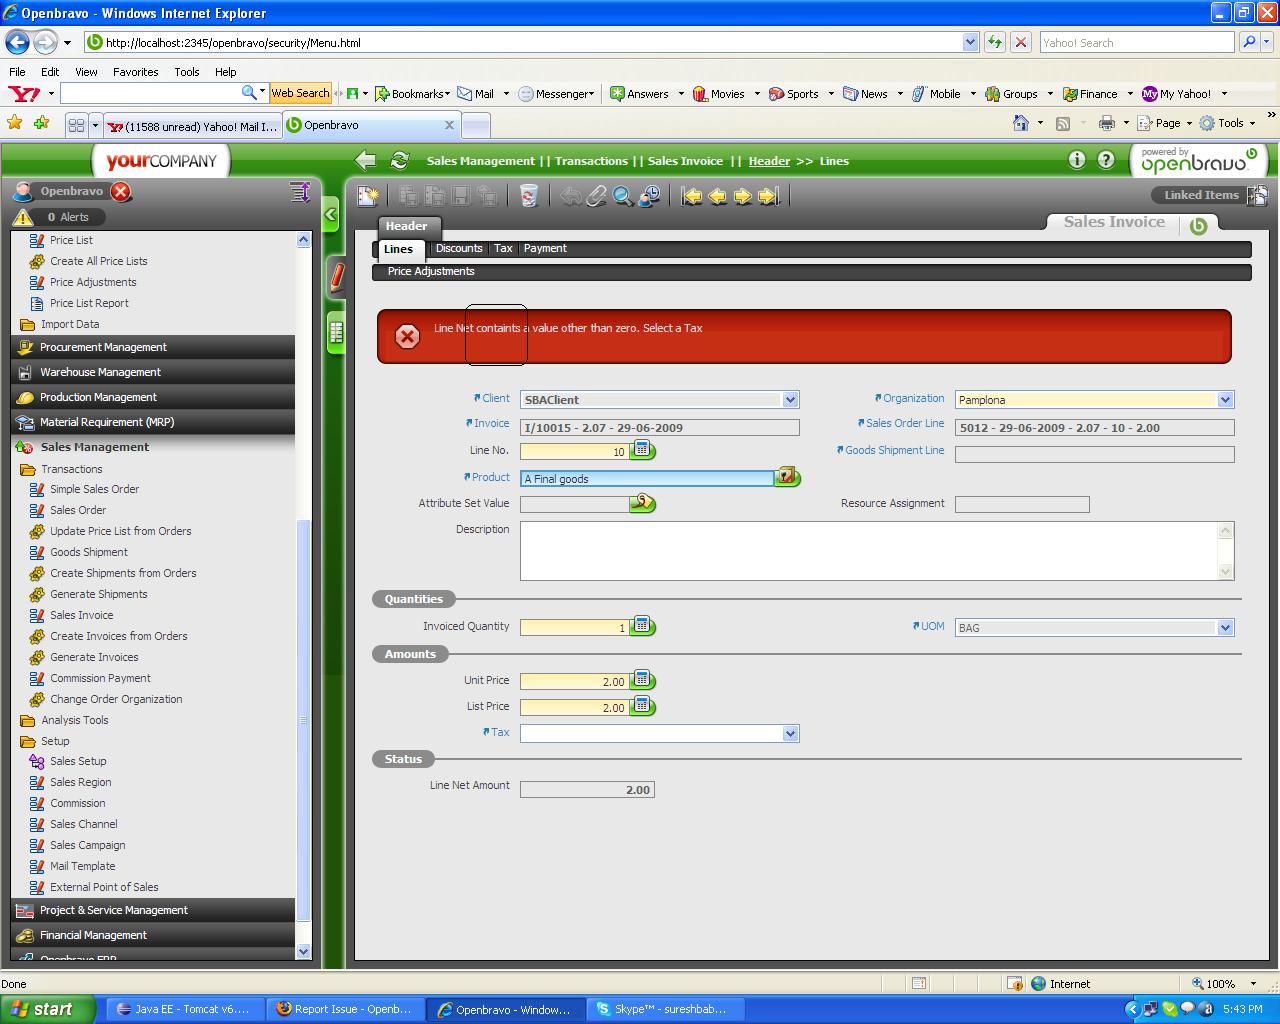Open the Tax dropdown
This screenshot has width=1280, height=1024.
pyautogui.click(x=790, y=733)
